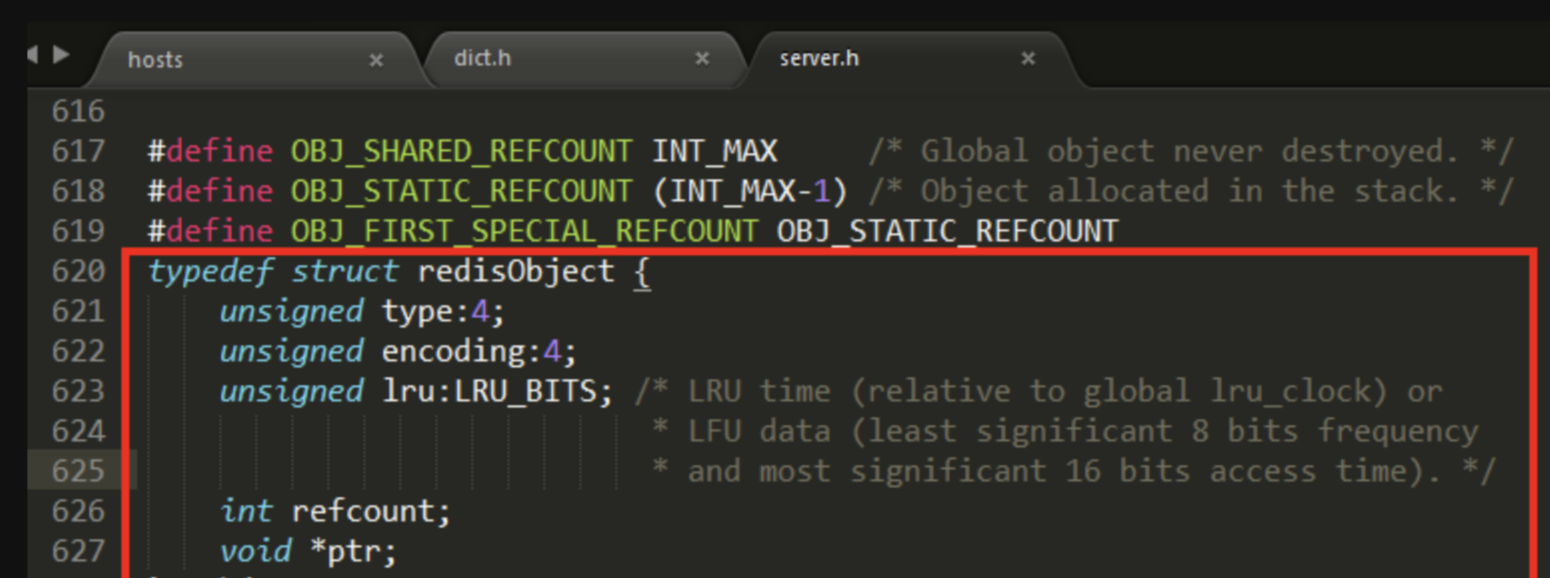
Task: Click the encoding:4 field
Action: point(479,352)
